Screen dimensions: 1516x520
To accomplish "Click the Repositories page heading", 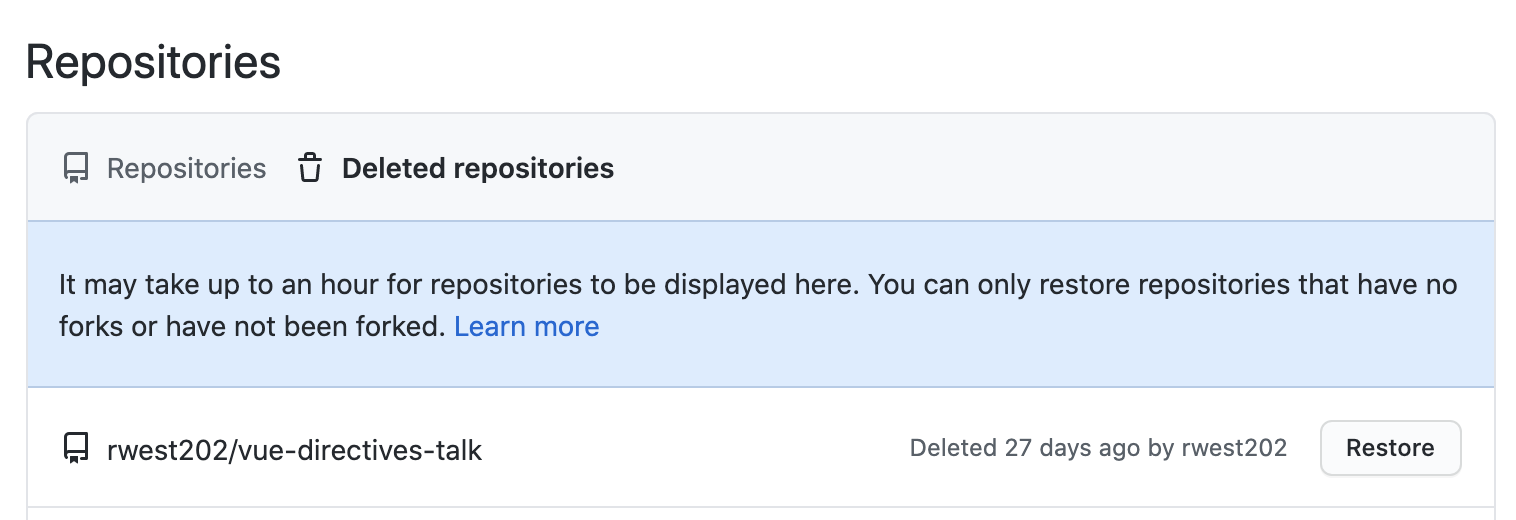I will pos(153,62).
